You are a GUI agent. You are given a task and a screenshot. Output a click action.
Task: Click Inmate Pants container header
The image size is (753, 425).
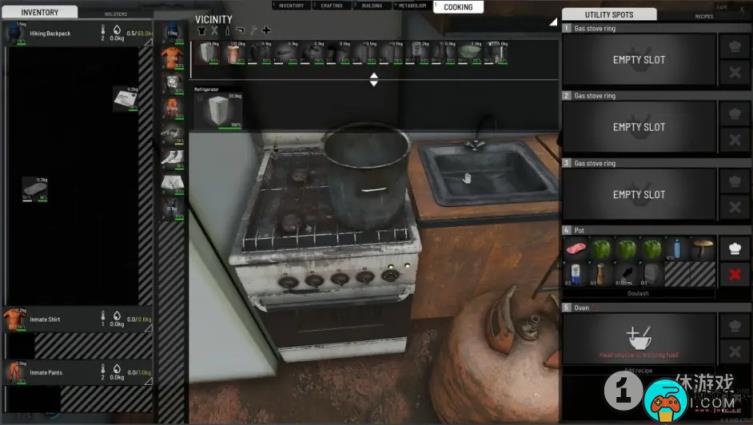pos(78,372)
